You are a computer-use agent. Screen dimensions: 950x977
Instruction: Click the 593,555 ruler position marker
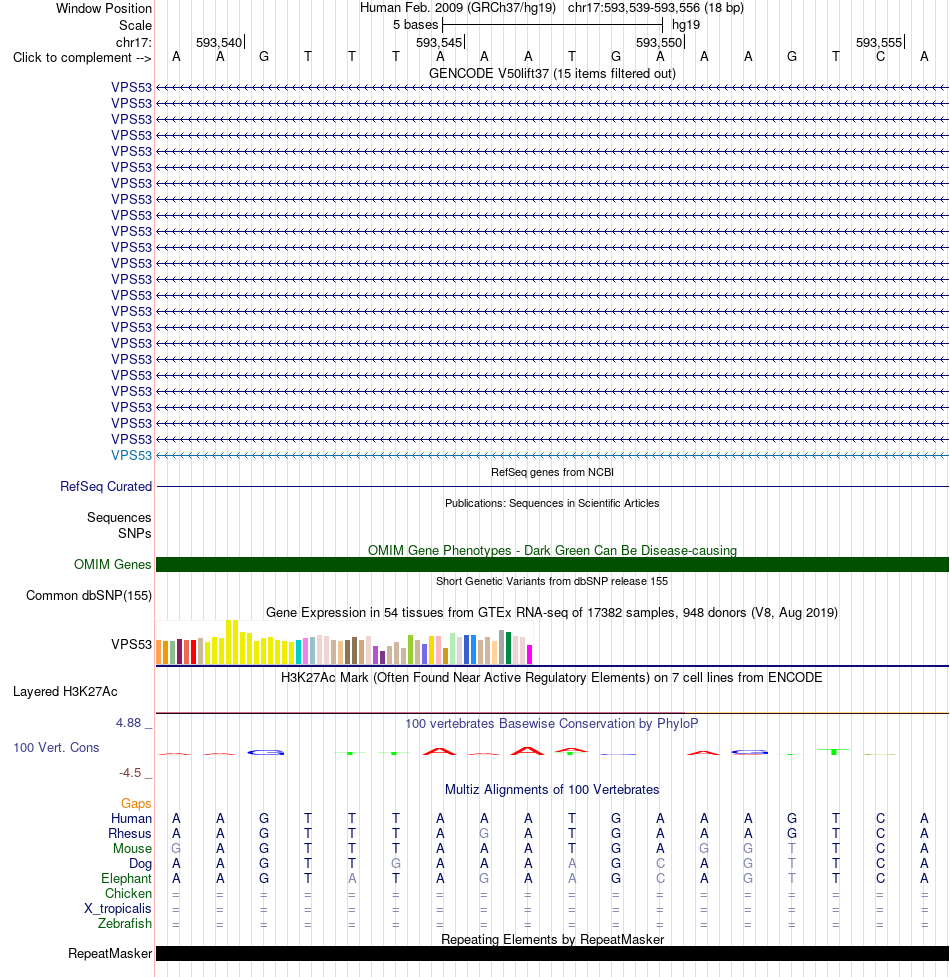(880, 42)
